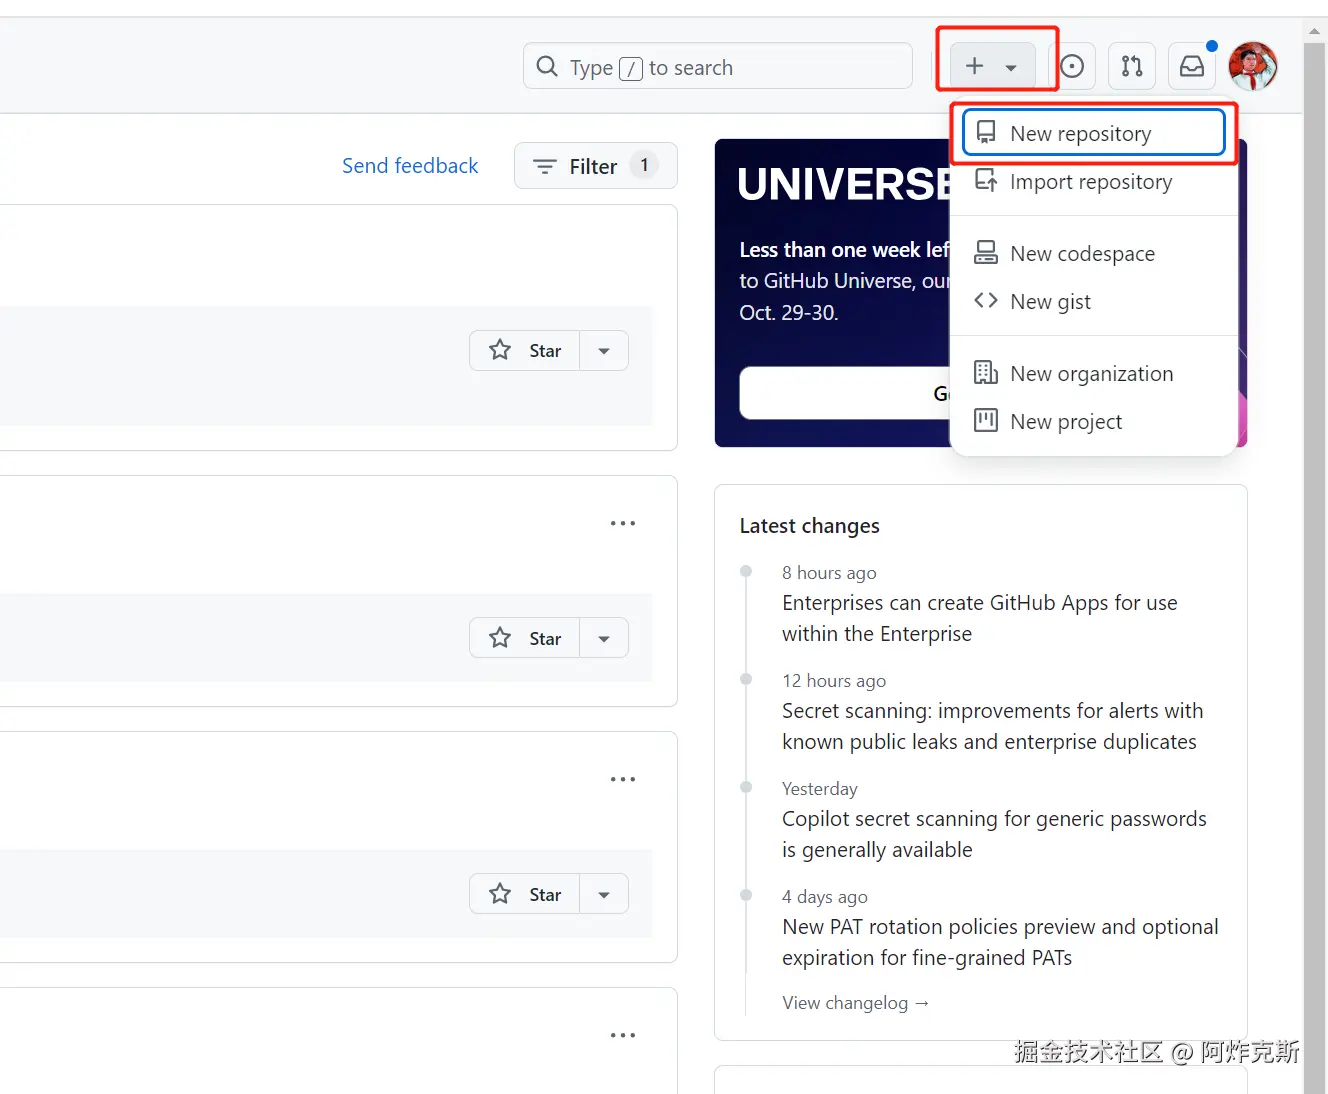Open the plus create-new dropdown
The width and height of the screenshot is (1328, 1094).
click(992, 66)
